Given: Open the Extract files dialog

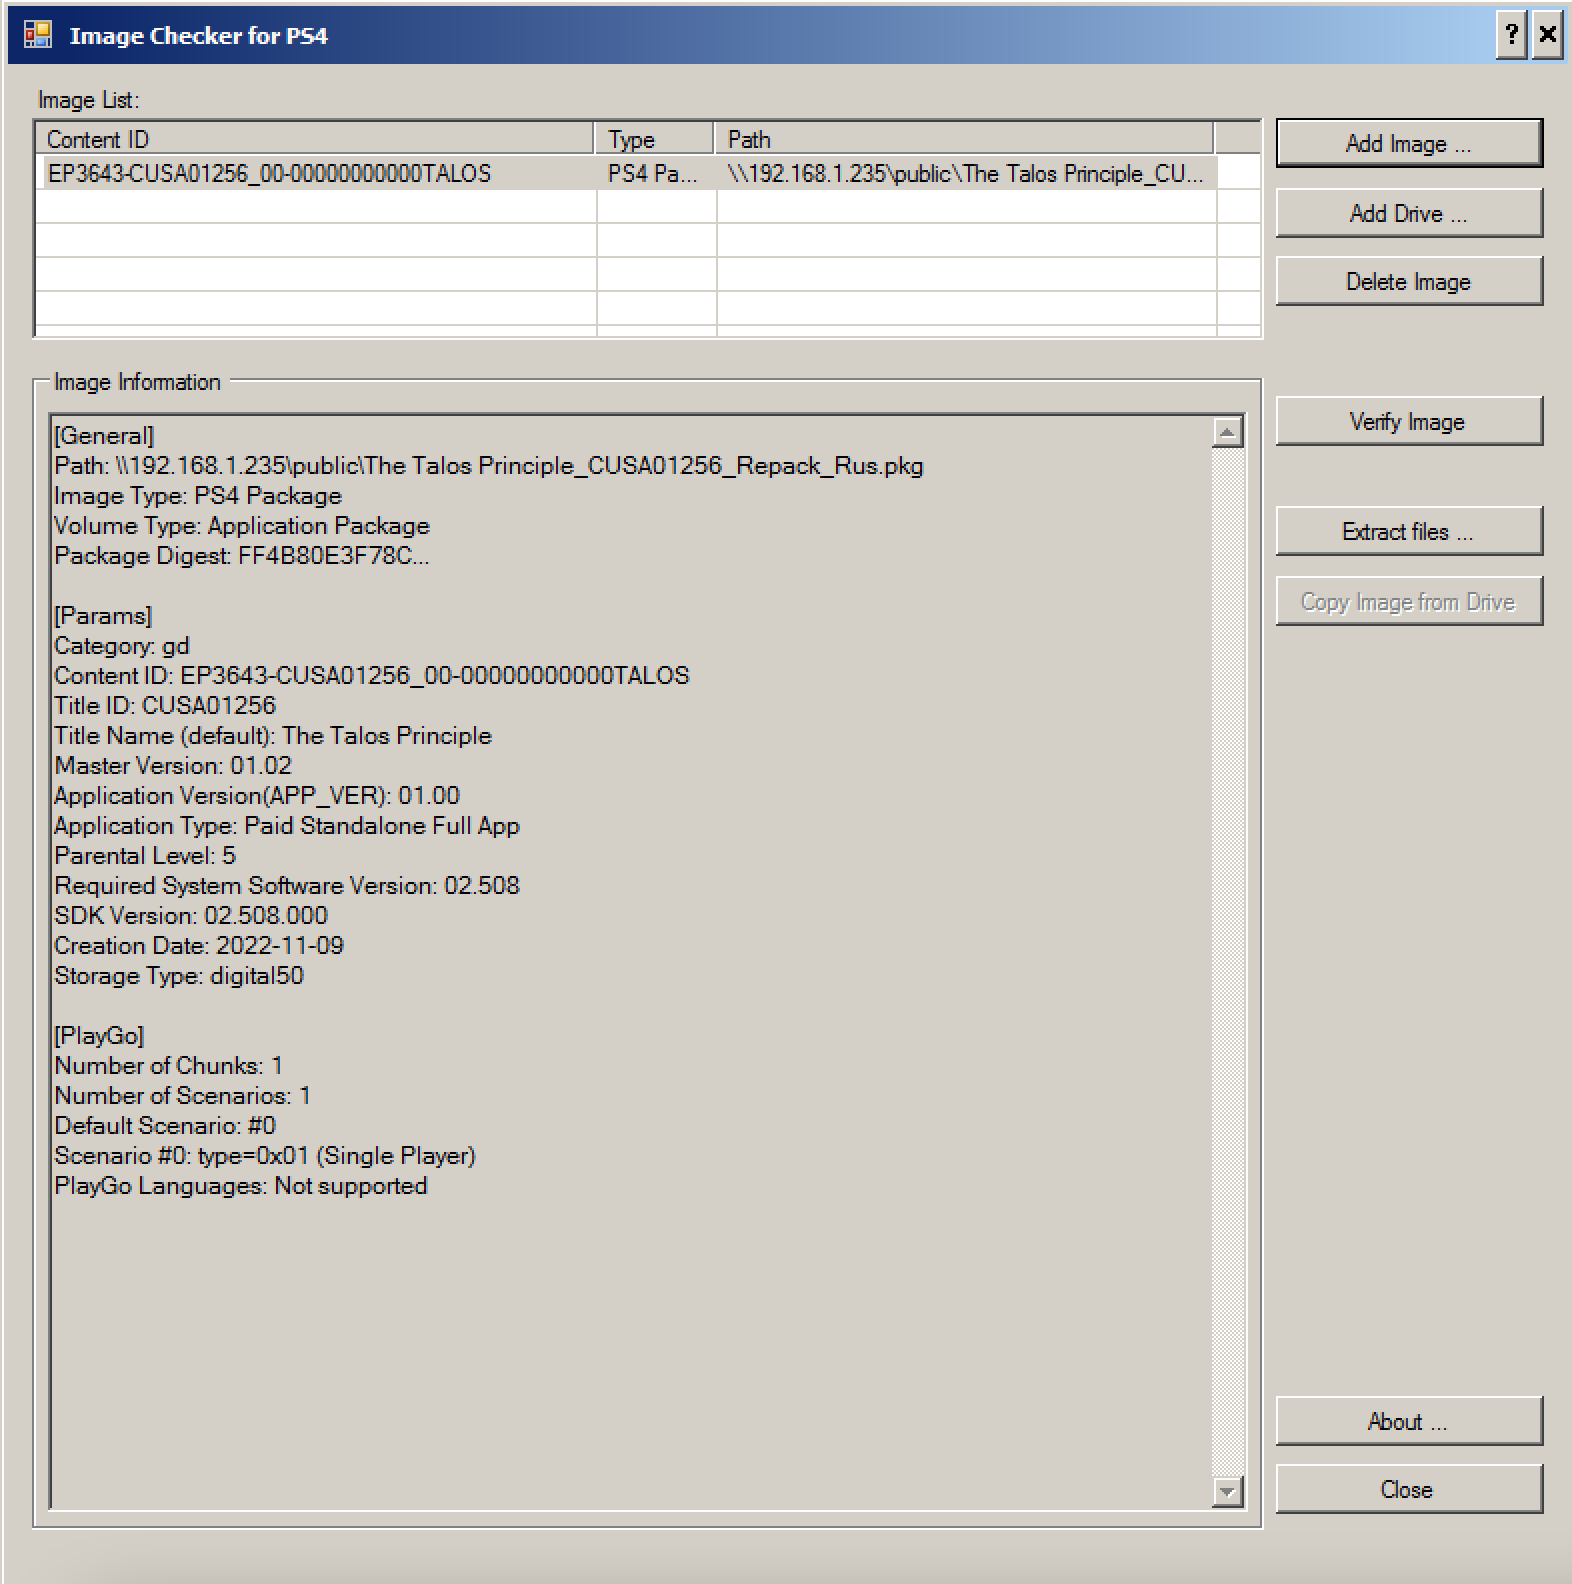Looking at the screenshot, I should [1409, 531].
